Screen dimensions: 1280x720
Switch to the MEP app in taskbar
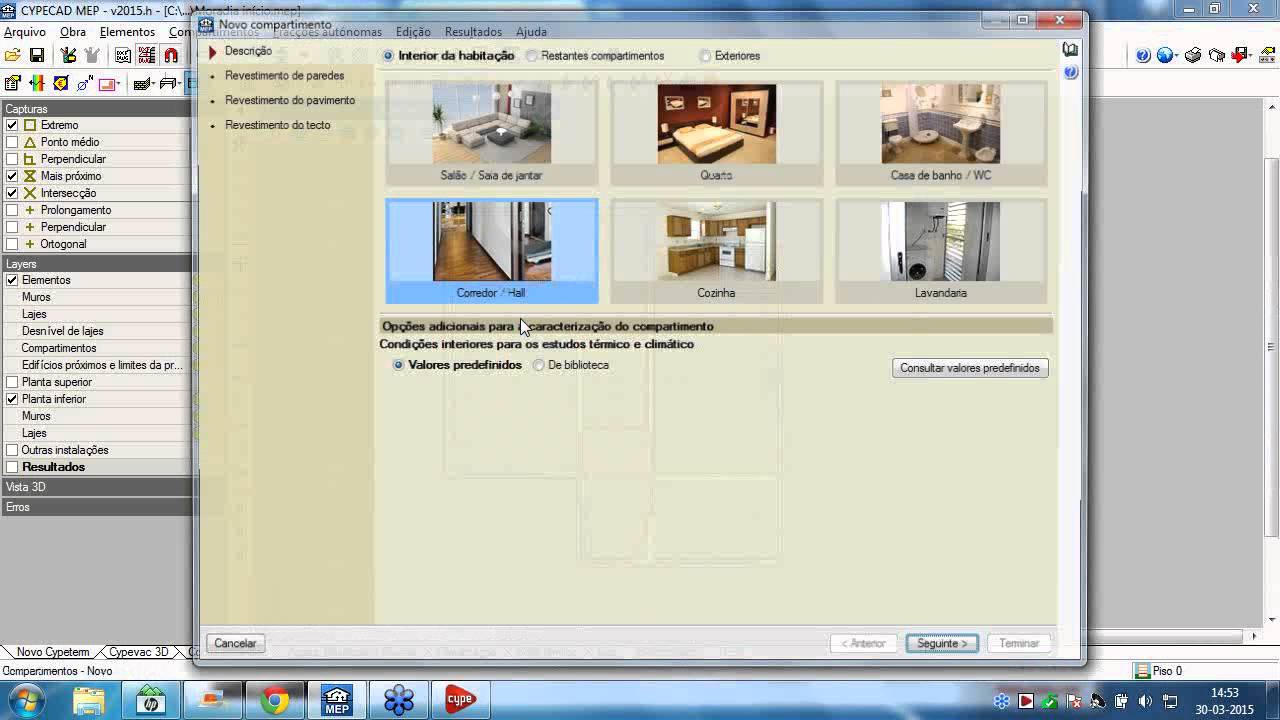(337, 700)
